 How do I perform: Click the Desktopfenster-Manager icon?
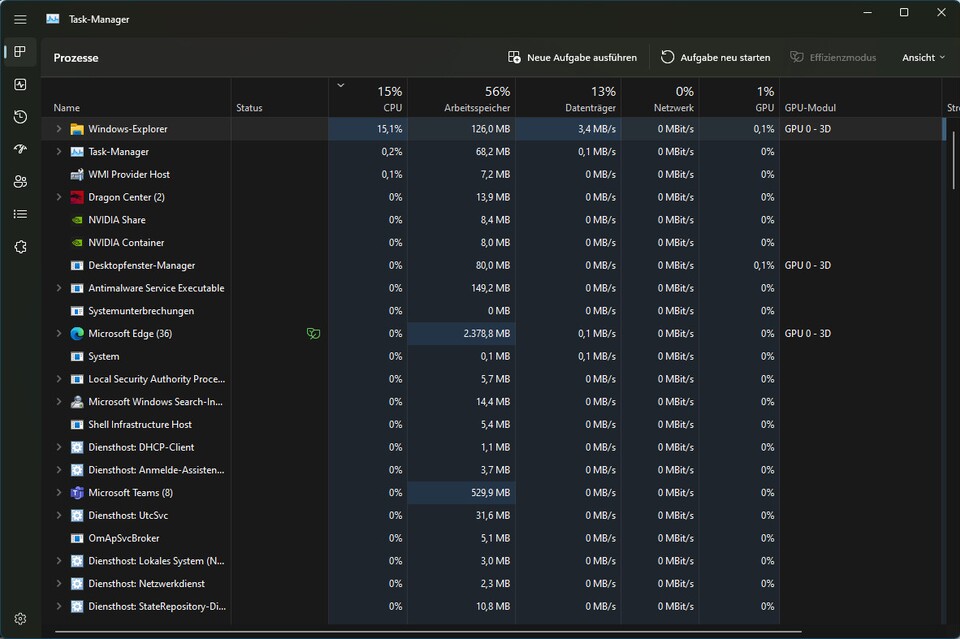tap(77, 266)
